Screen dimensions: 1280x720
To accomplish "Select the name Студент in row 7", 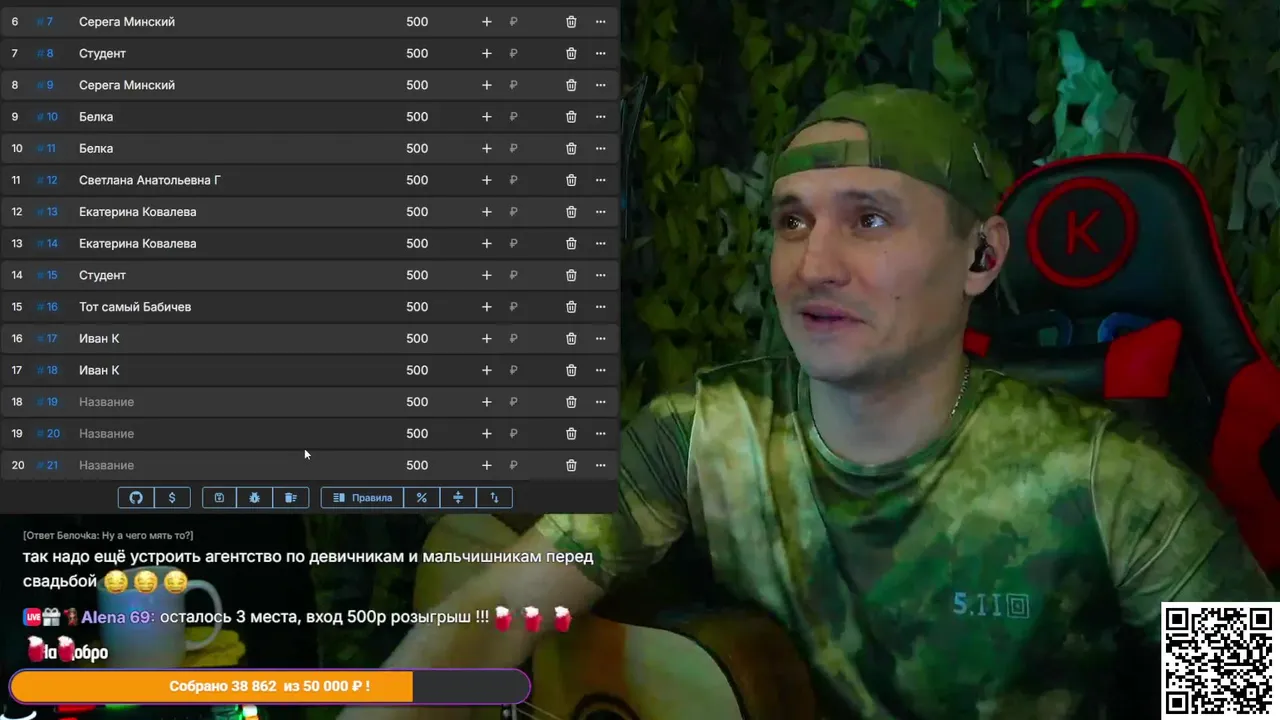I will (102, 53).
